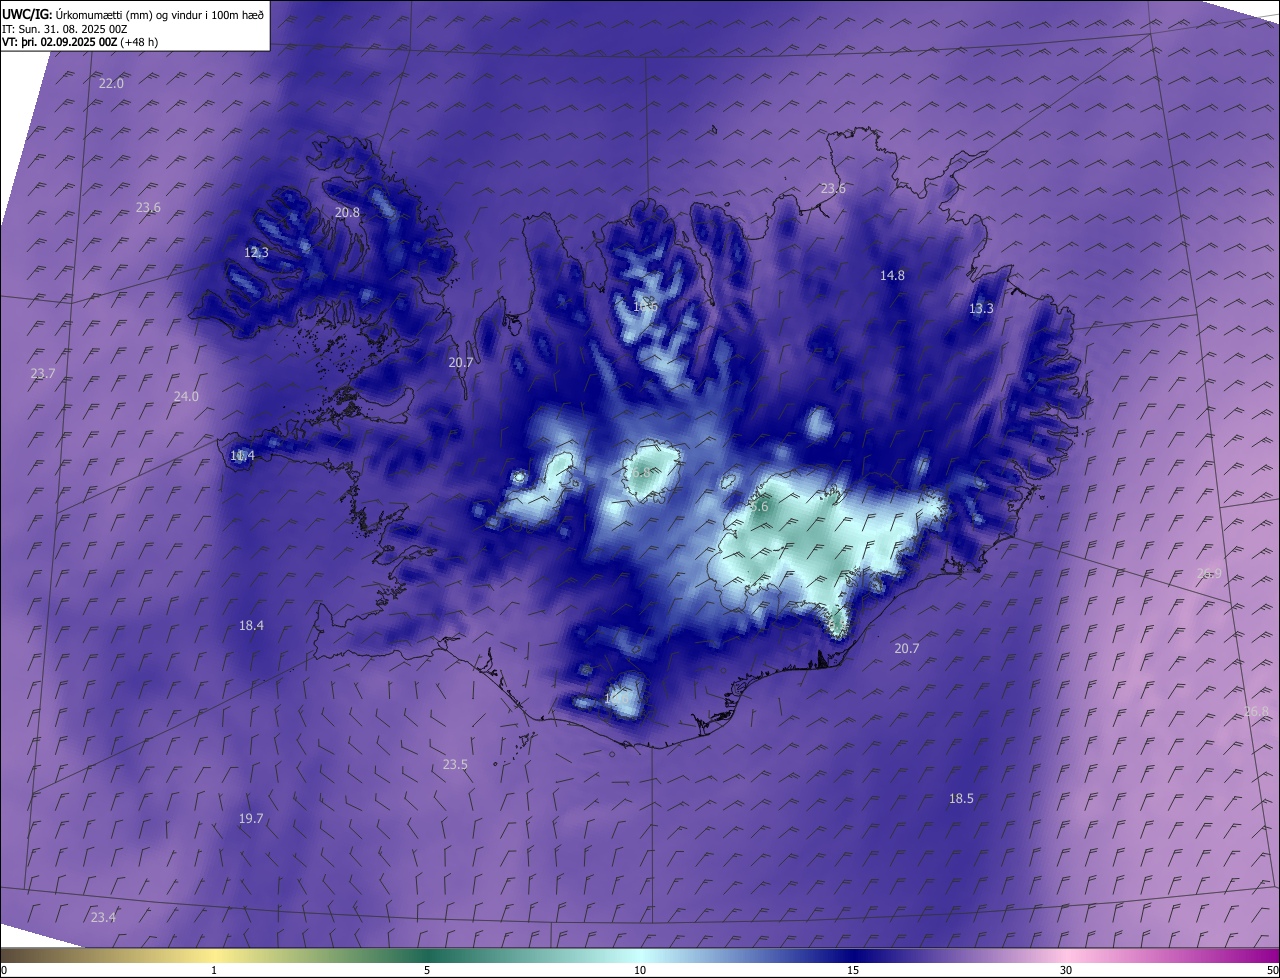The image size is (1280, 978).
Task: Click the "UWC/IG: Úrkomumætti (mm)" title line
Action: (134, 14)
